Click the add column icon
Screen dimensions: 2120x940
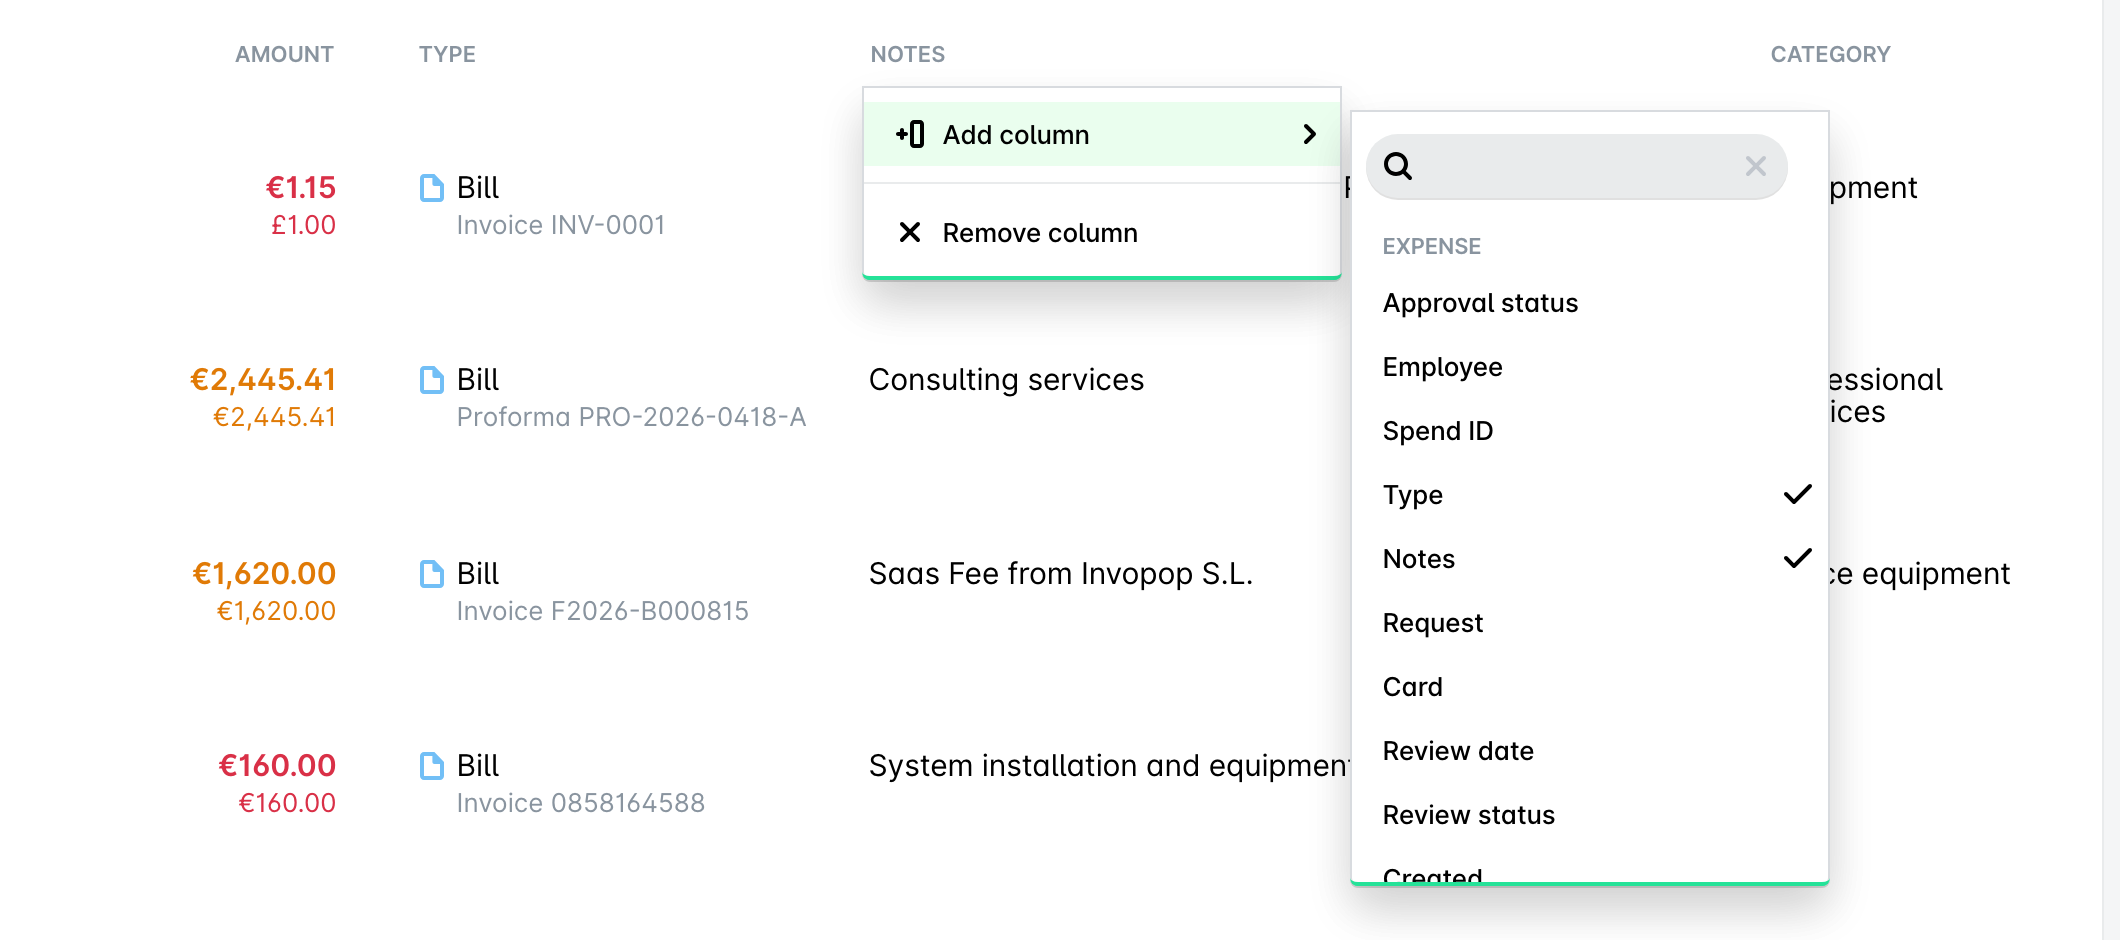[x=910, y=134]
